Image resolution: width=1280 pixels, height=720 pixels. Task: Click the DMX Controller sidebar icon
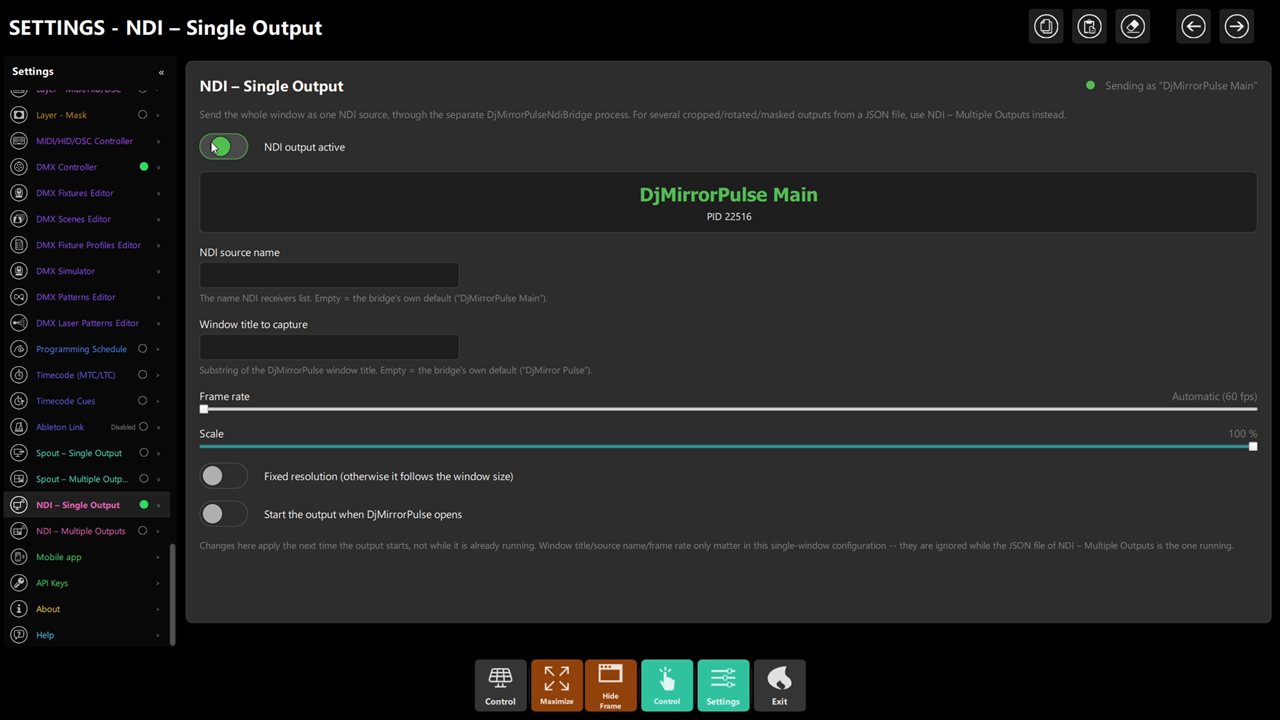point(18,167)
